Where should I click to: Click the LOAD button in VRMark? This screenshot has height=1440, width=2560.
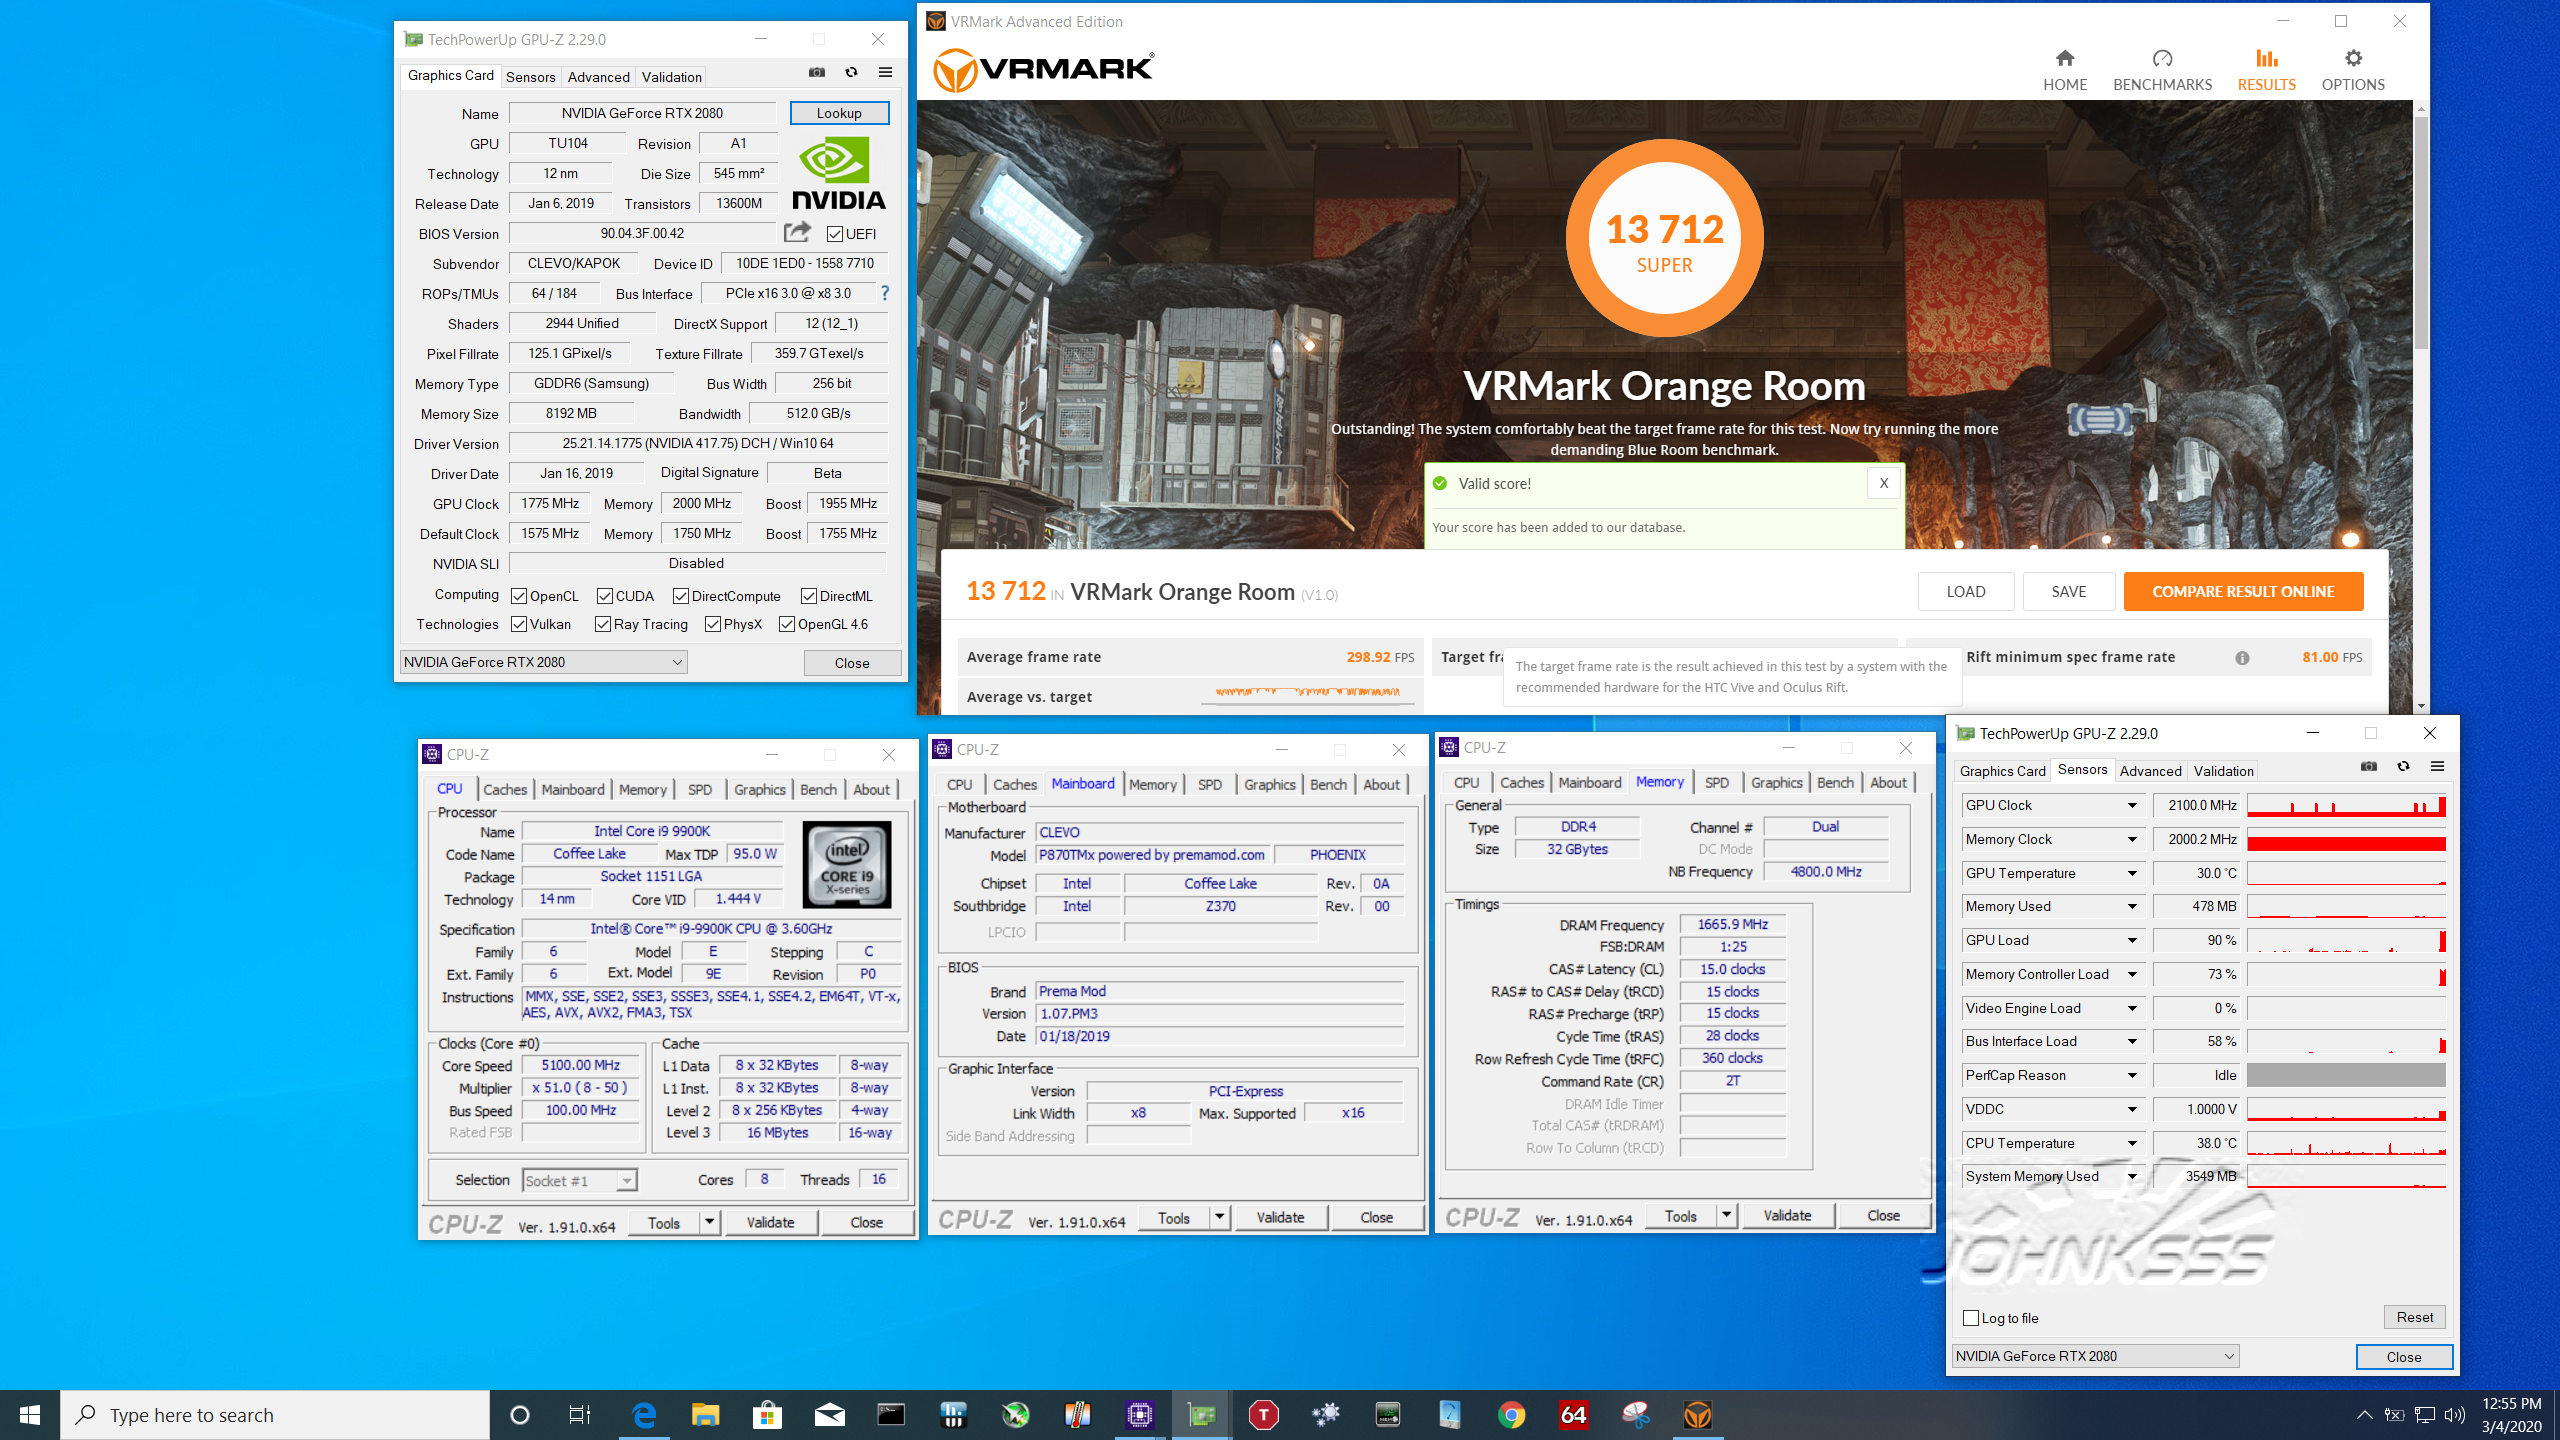pos(1965,592)
